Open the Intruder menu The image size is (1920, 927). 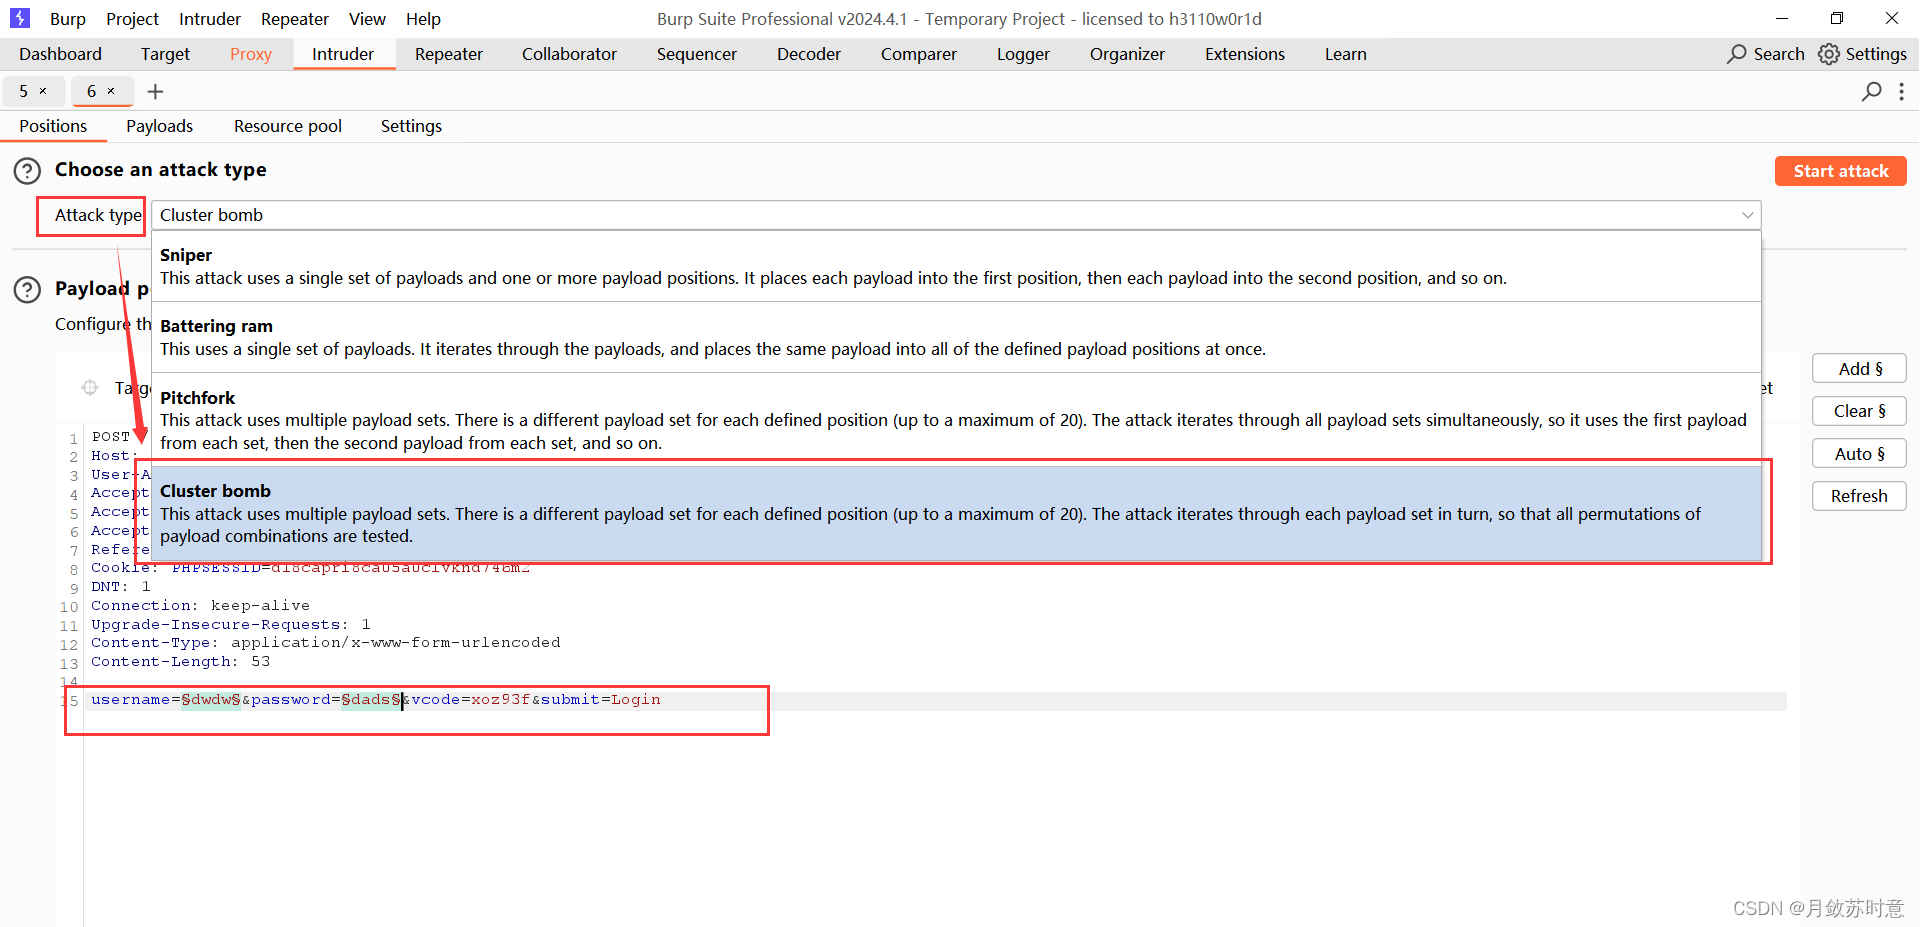[210, 19]
